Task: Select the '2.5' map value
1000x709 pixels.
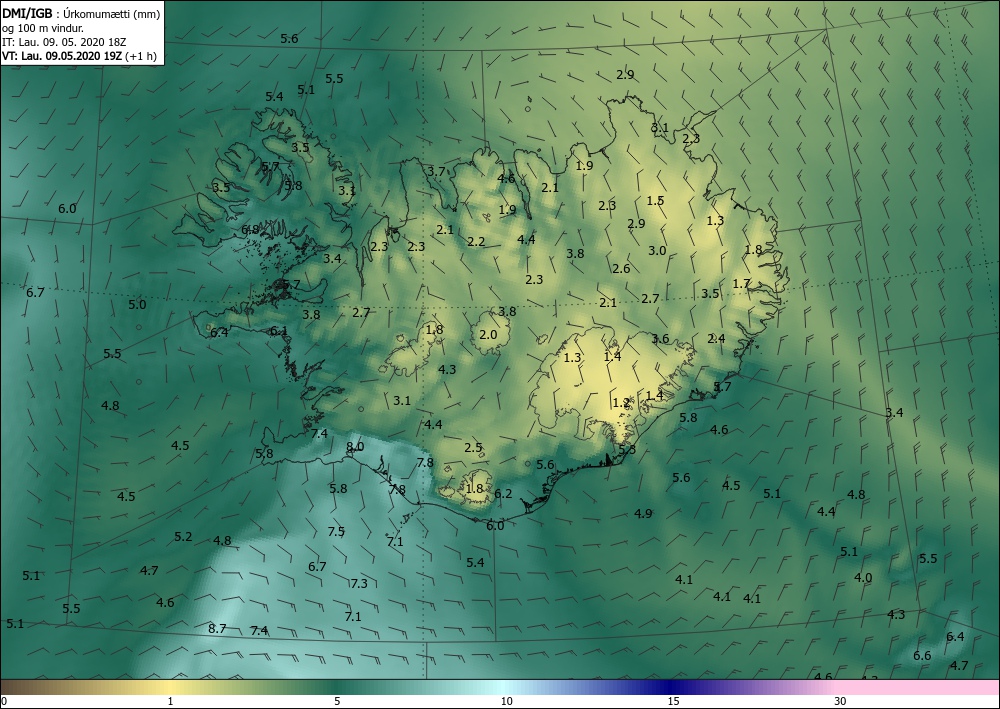Action: pos(473,447)
